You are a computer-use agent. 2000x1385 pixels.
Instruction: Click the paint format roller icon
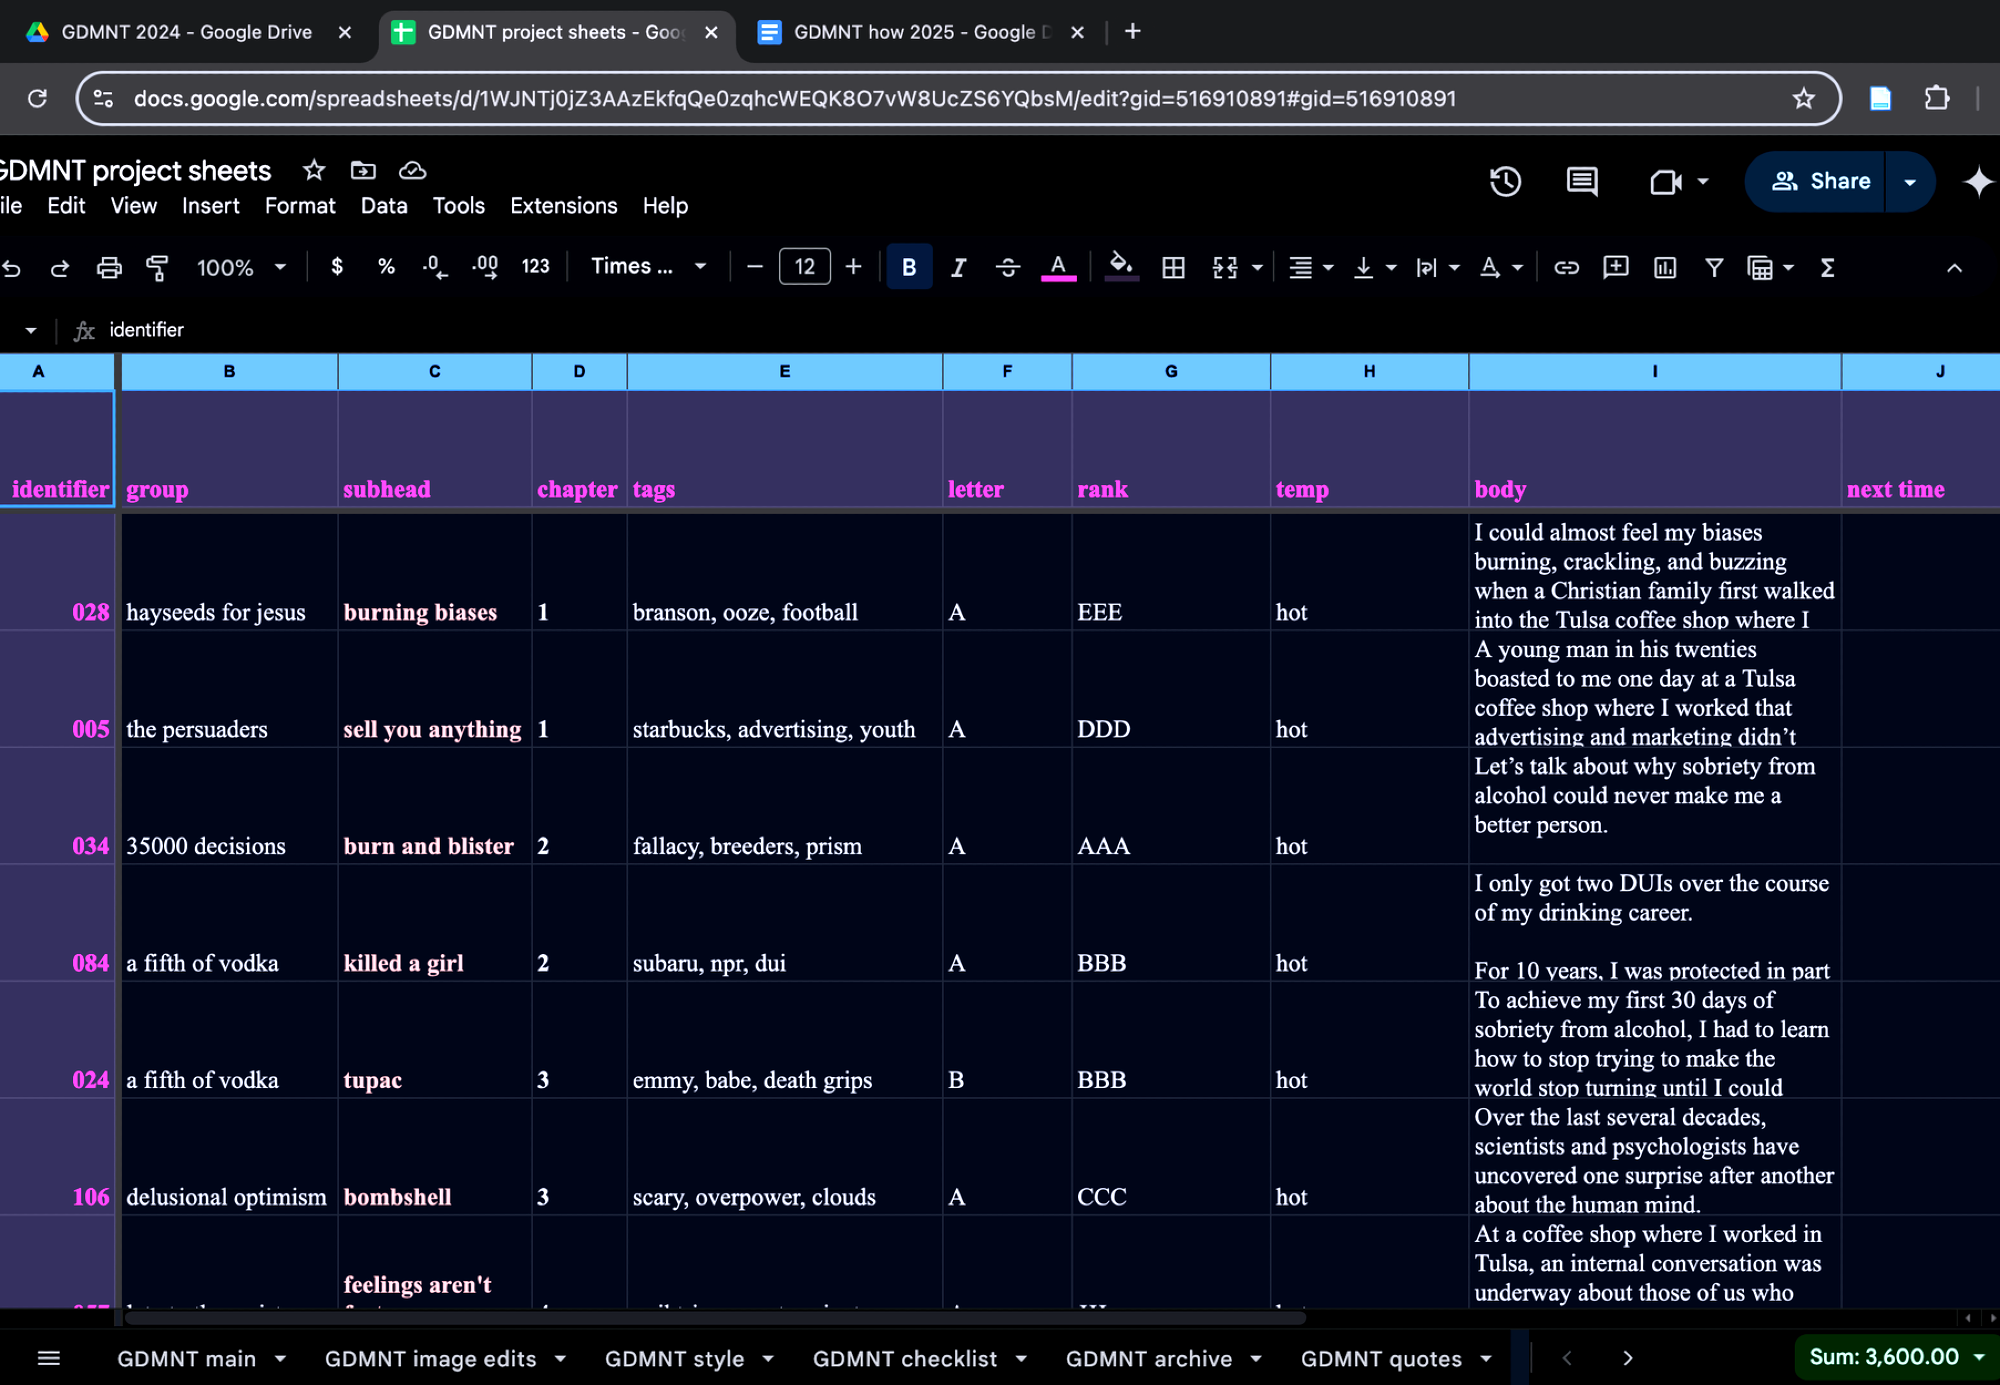click(157, 267)
